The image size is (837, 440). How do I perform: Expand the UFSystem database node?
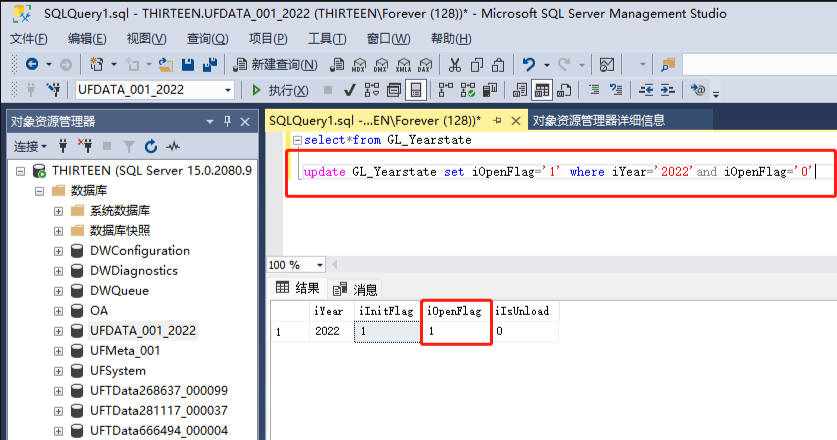[58, 372]
